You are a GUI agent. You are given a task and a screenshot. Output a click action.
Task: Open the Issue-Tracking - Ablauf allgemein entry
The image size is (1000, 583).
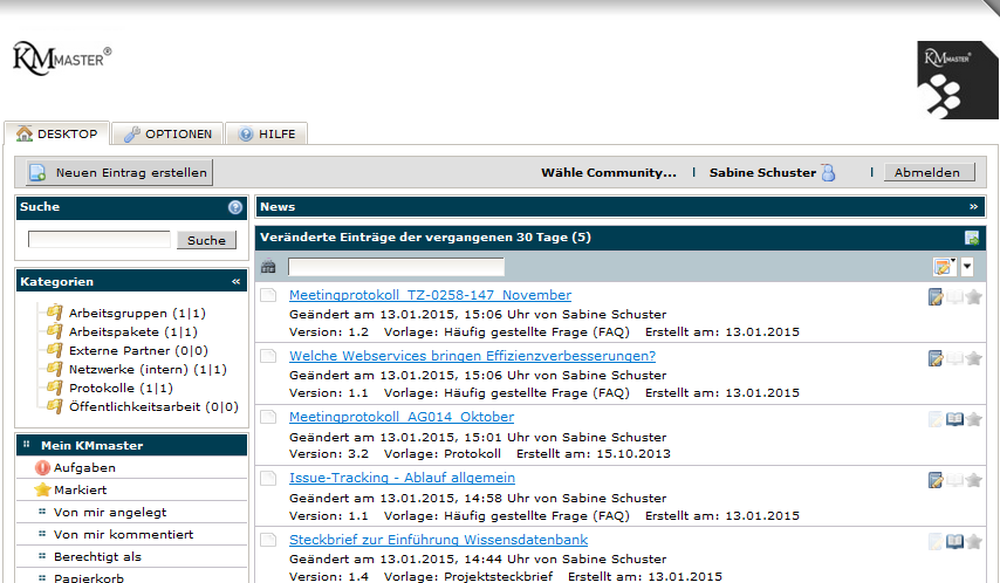[x=401, y=478]
